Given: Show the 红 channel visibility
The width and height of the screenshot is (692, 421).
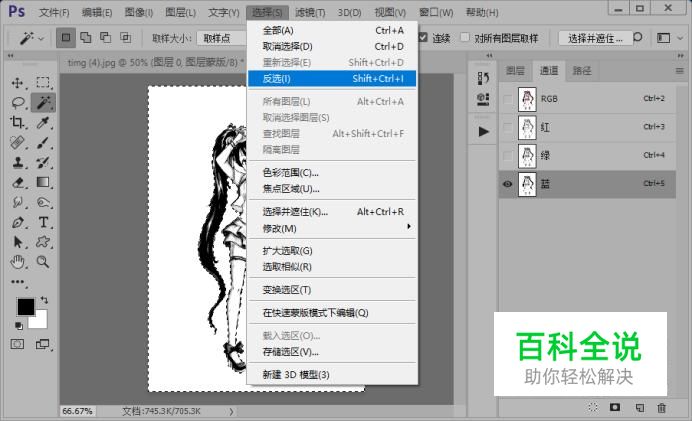Looking at the screenshot, I should (508, 128).
